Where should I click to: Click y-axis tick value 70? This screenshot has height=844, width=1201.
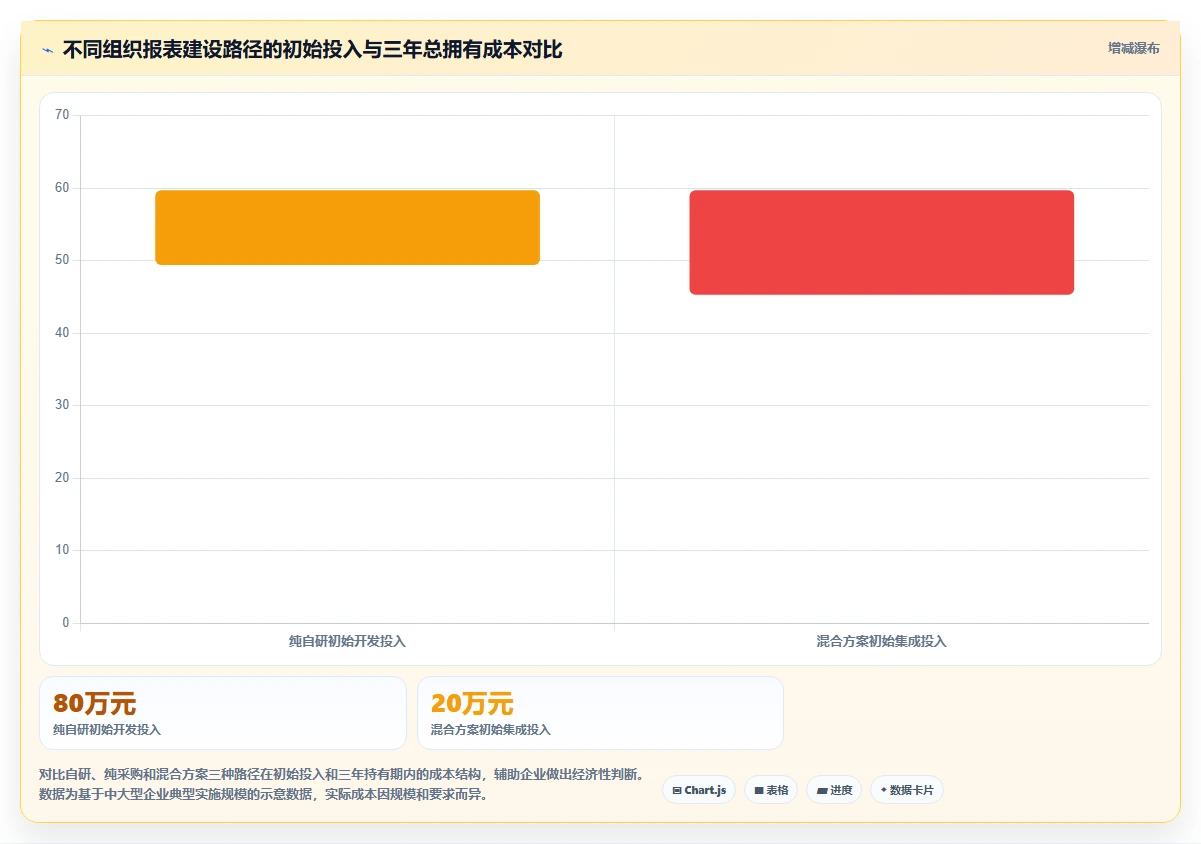[62, 115]
